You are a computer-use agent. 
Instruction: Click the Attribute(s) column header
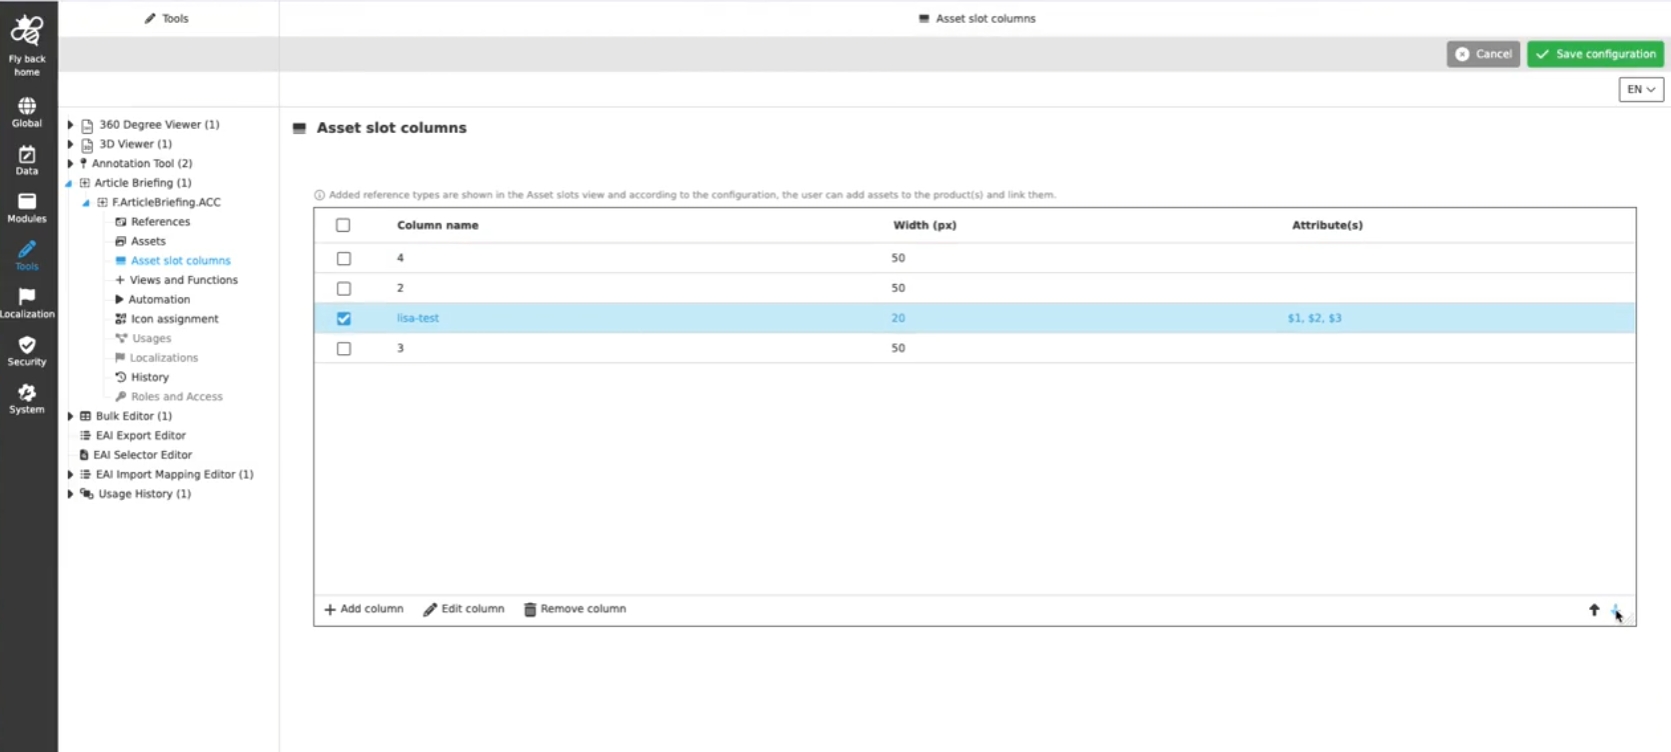[1327, 225]
